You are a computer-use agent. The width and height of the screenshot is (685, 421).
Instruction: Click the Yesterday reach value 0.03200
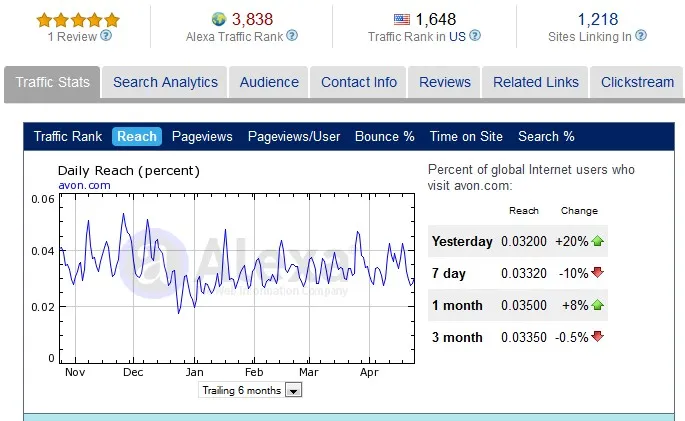(524, 241)
